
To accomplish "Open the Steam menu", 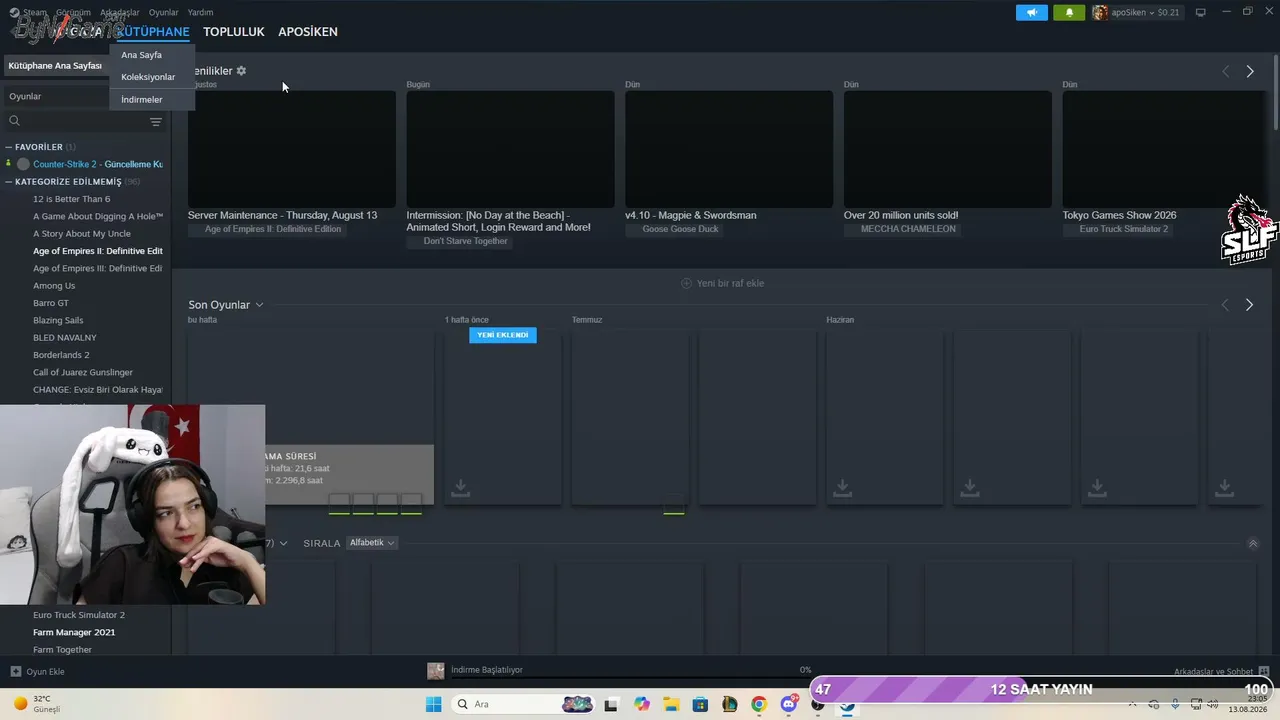I will tap(35, 13).
